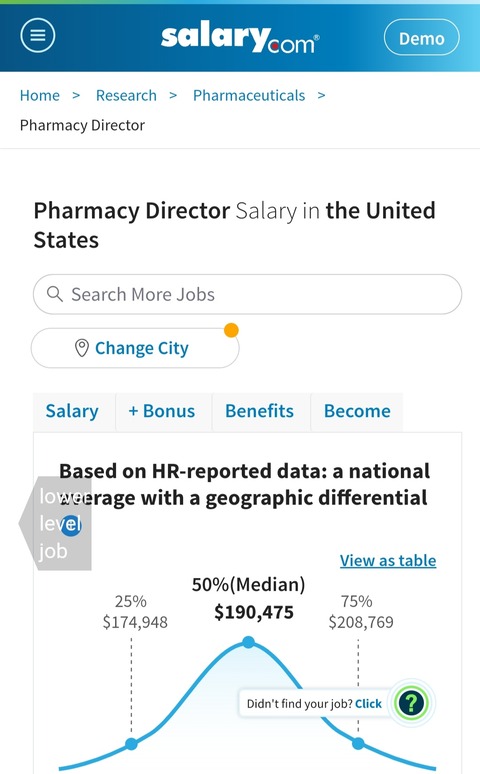
Task: Open the Pharmaceuticals breadcrumb link
Action: click(249, 95)
